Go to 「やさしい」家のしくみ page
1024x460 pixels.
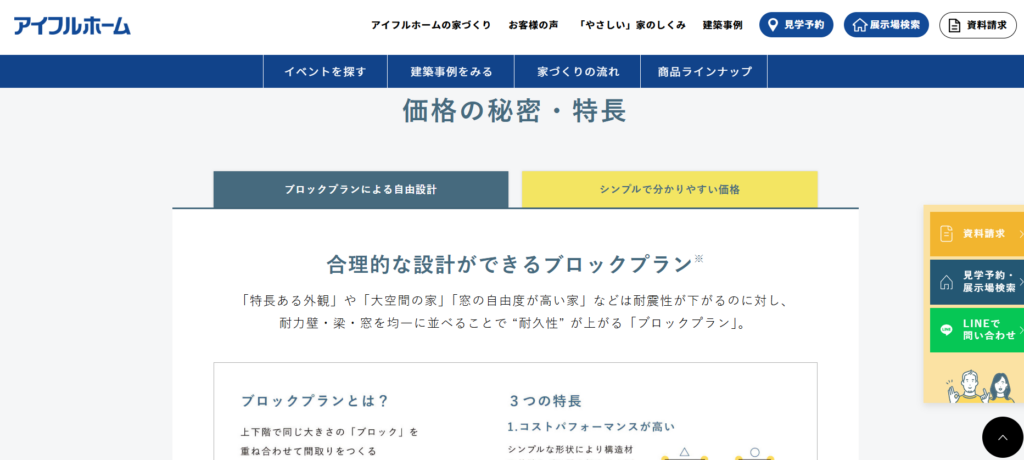631,25
